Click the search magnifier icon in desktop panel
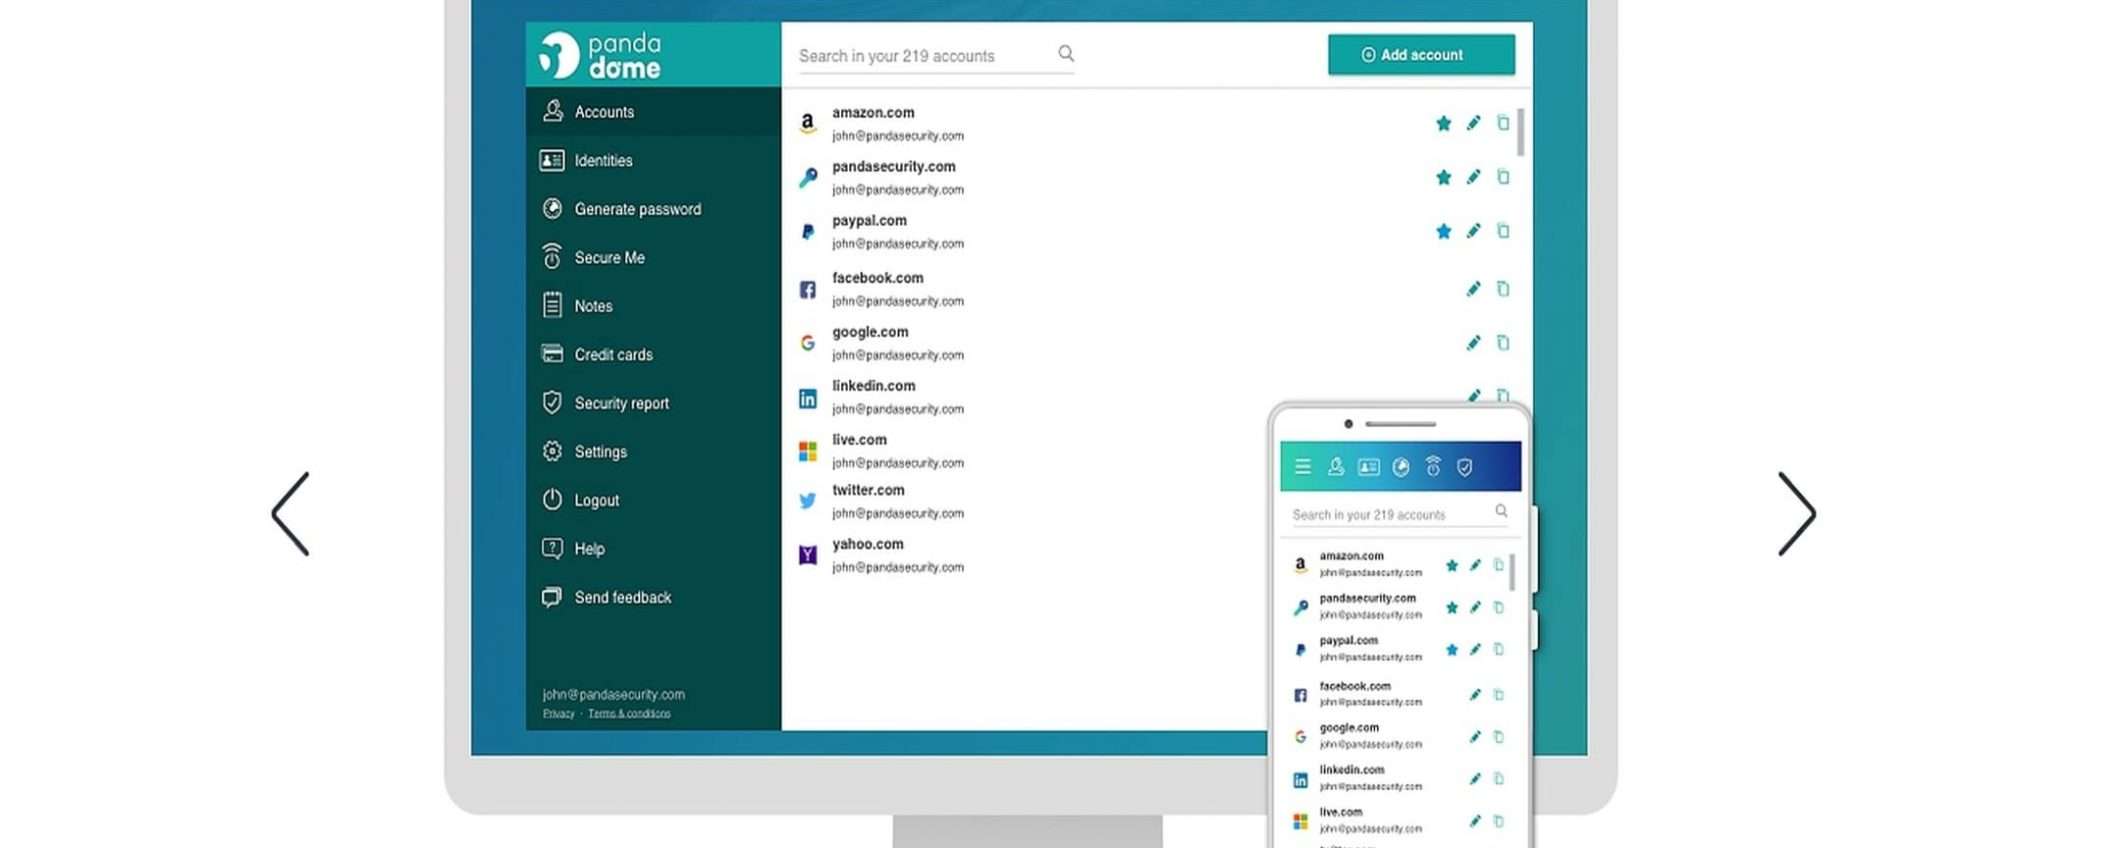The image size is (2120, 848). pyautogui.click(x=1066, y=54)
